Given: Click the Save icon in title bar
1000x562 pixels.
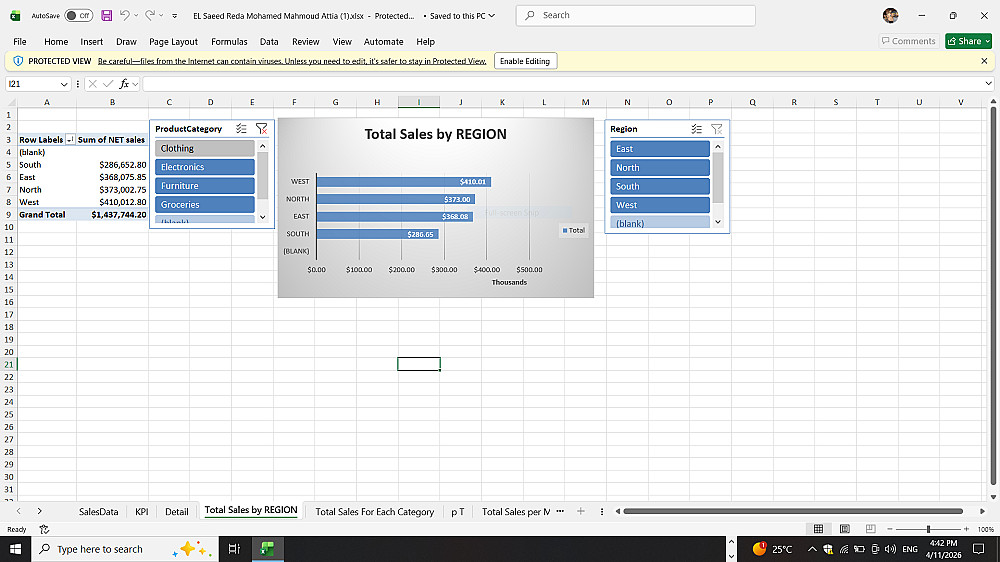Looking at the screenshot, I should pyautogui.click(x=107, y=15).
